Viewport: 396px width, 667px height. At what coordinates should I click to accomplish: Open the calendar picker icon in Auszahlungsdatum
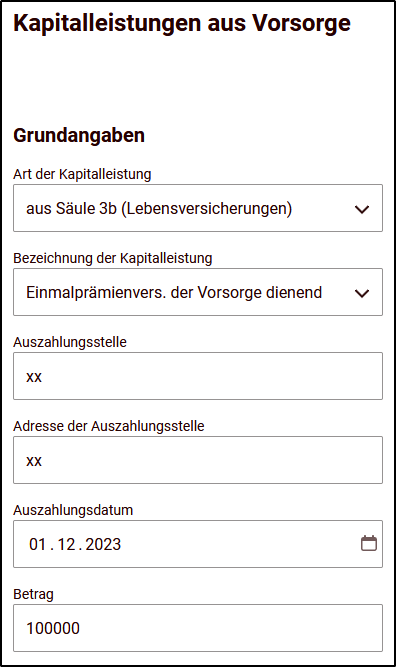tap(369, 544)
